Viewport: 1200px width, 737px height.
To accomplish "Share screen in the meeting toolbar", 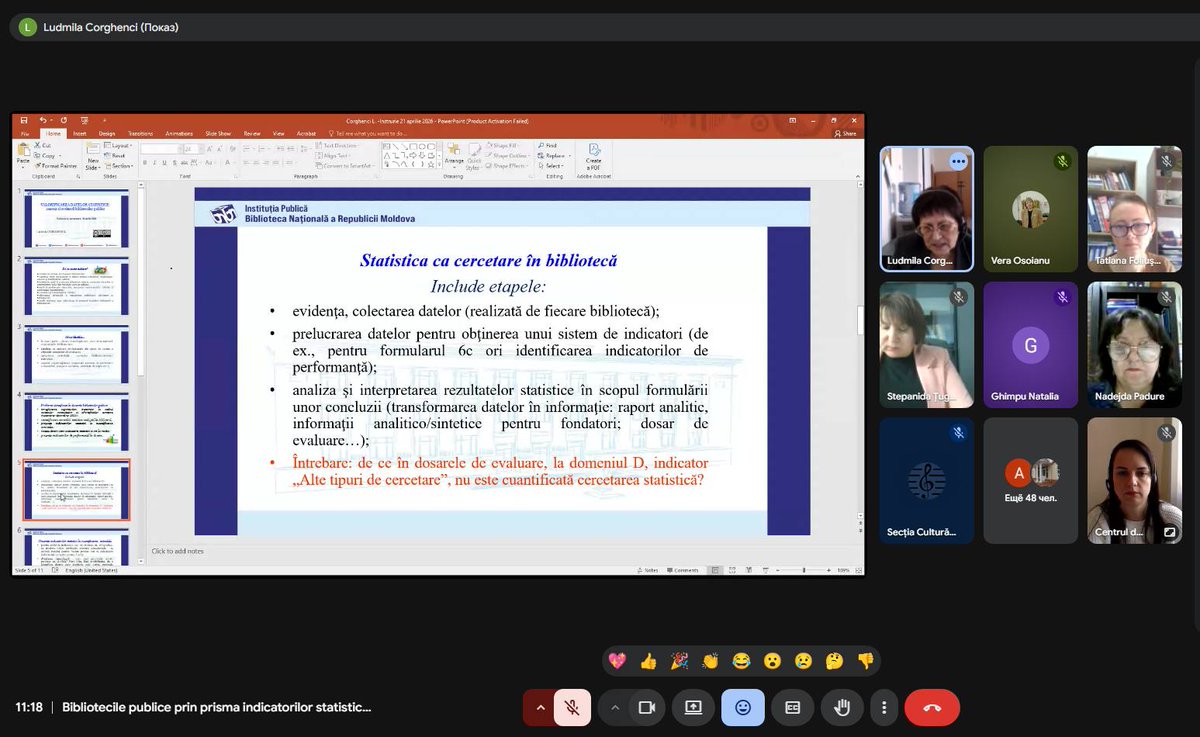I will (693, 707).
